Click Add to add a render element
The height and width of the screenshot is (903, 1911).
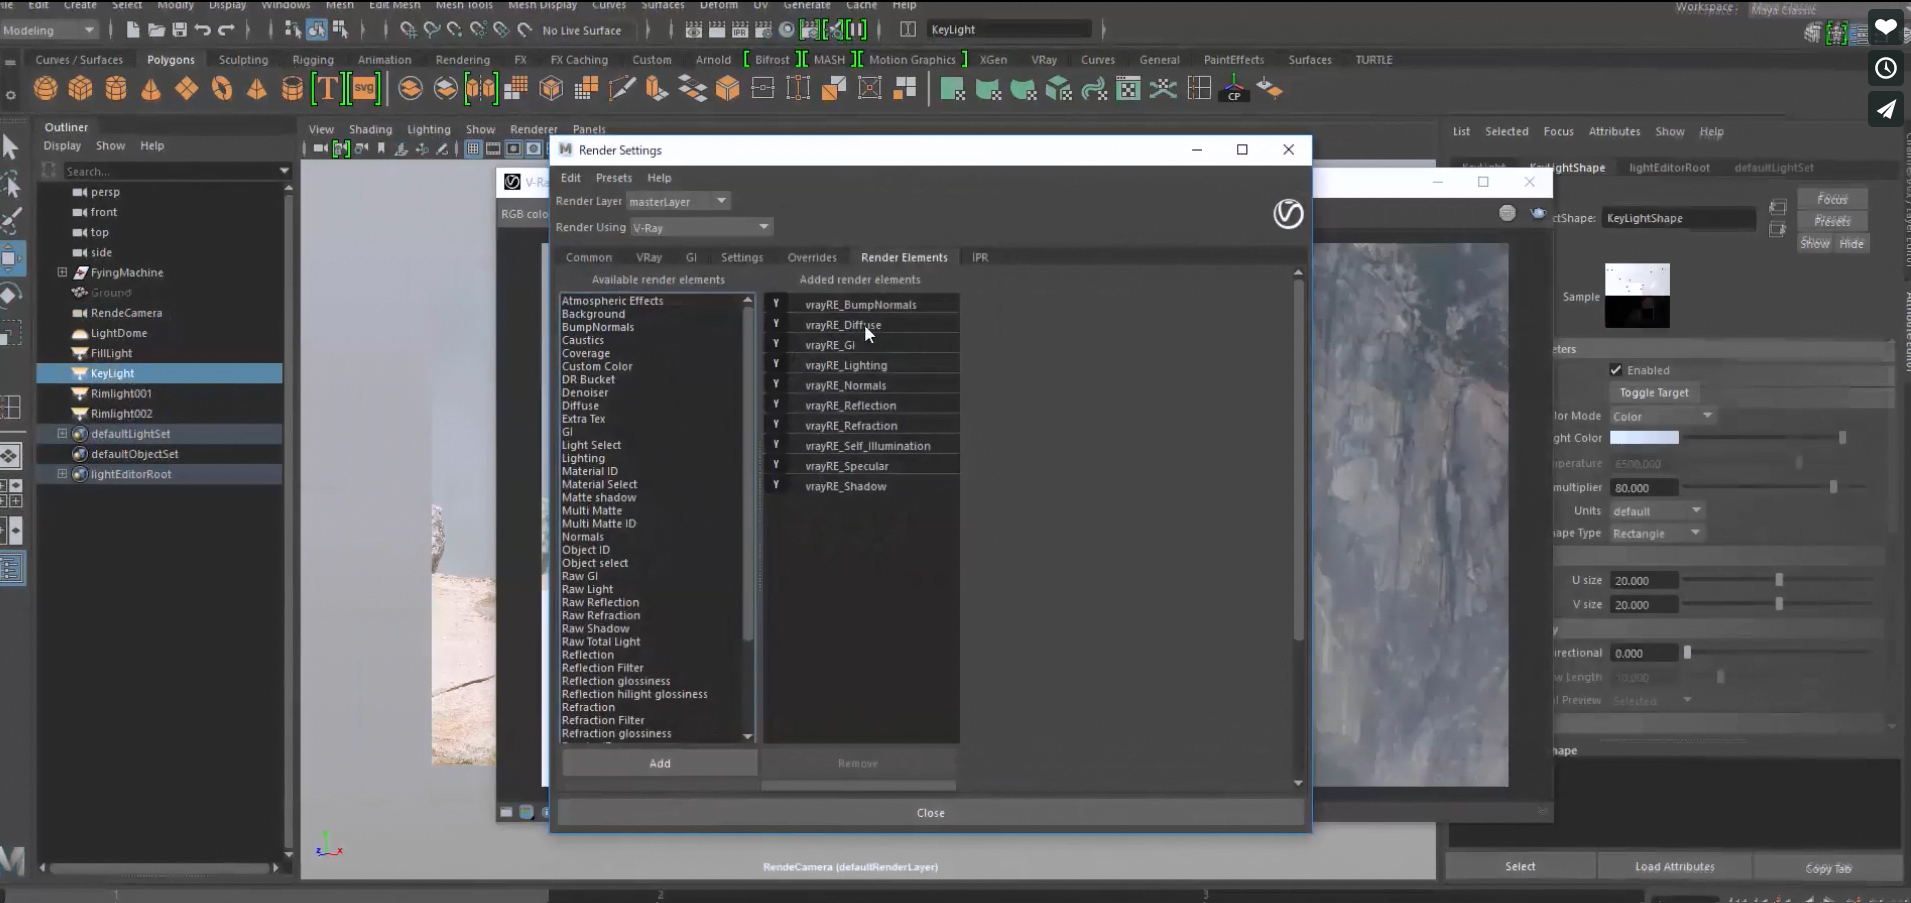[658, 762]
